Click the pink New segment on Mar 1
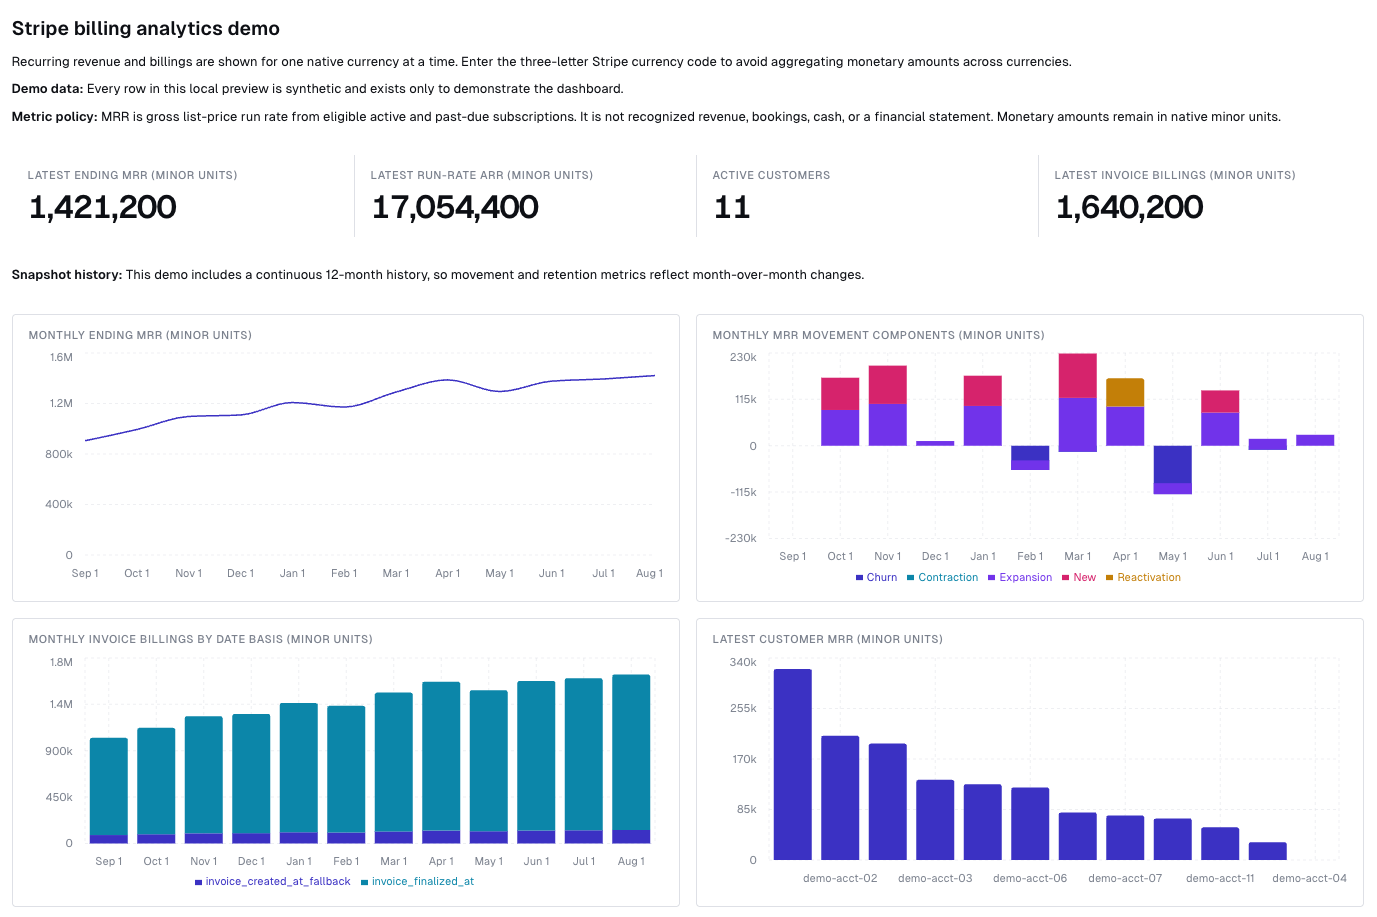This screenshot has width=1377, height=917. pos(1078,375)
